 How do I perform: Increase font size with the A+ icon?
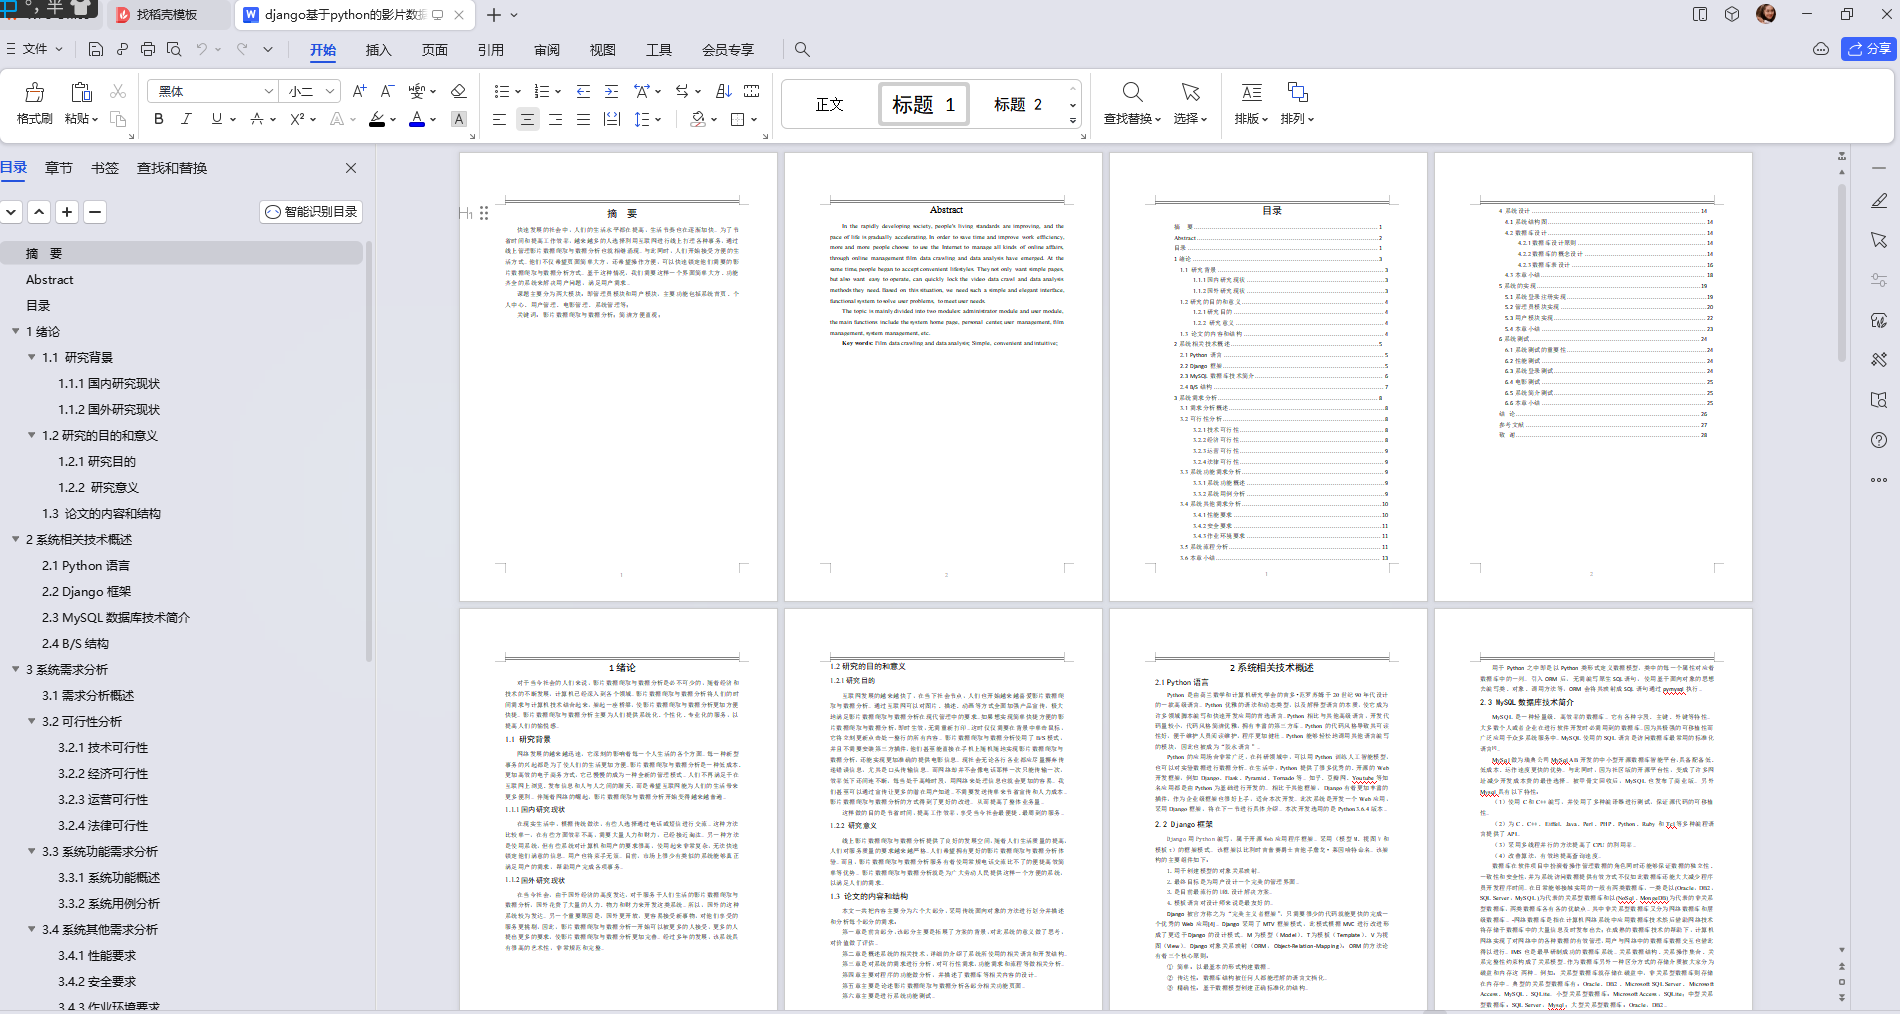[x=360, y=91]
